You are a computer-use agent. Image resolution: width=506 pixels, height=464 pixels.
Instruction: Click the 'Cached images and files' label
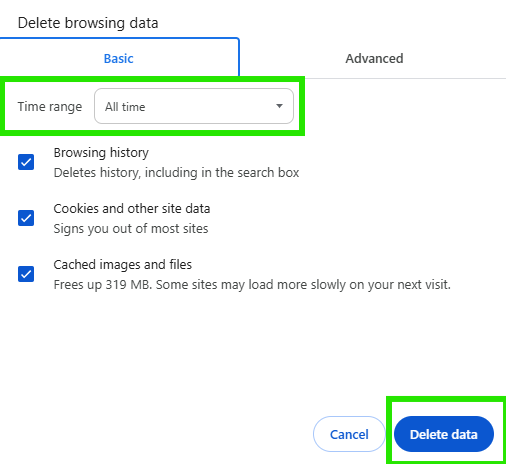[x=123, y=265]
